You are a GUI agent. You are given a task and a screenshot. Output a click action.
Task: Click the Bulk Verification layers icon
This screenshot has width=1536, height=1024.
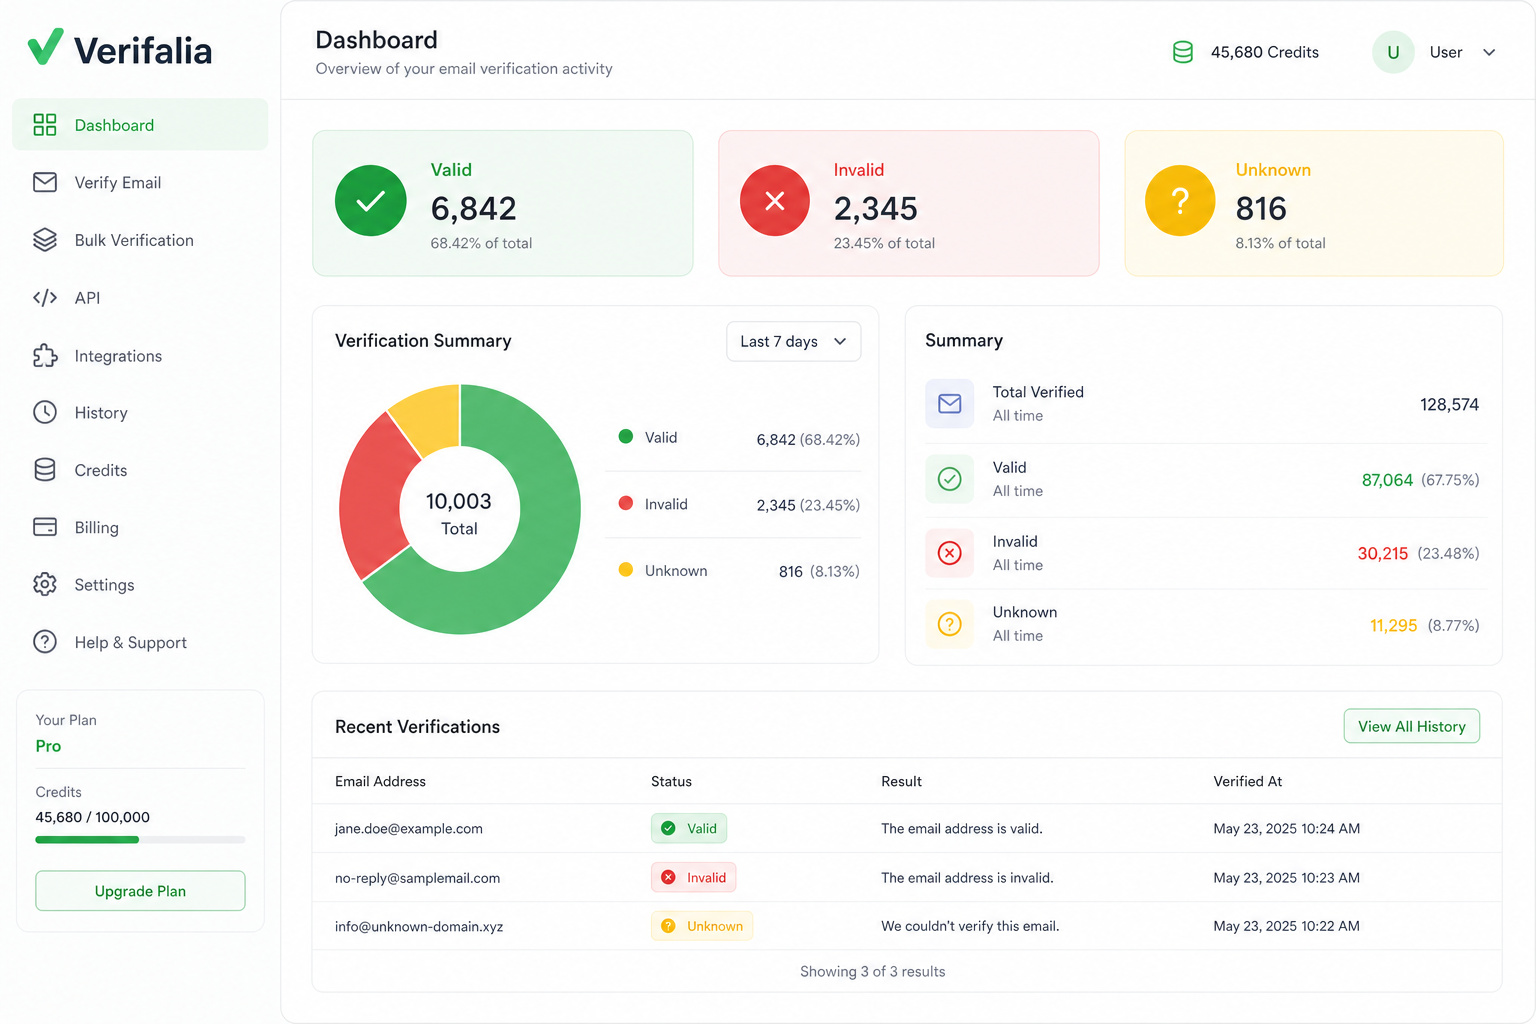point(45,240)
